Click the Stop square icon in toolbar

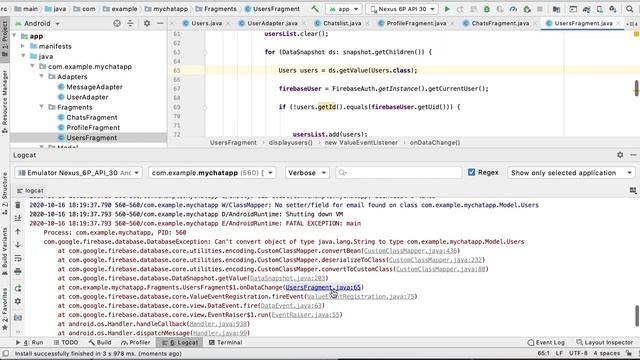pos(540,9)
